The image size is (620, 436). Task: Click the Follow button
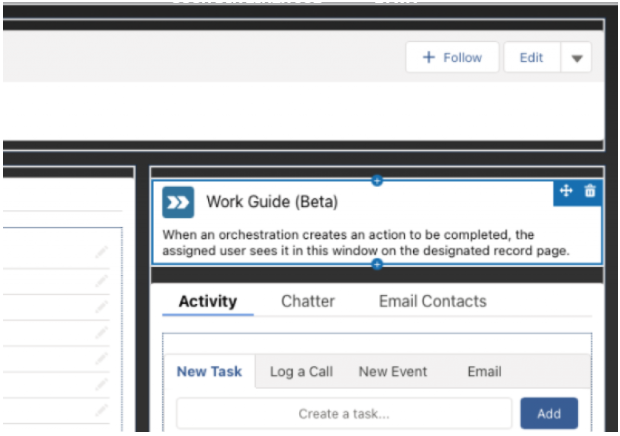click(452, 58)
